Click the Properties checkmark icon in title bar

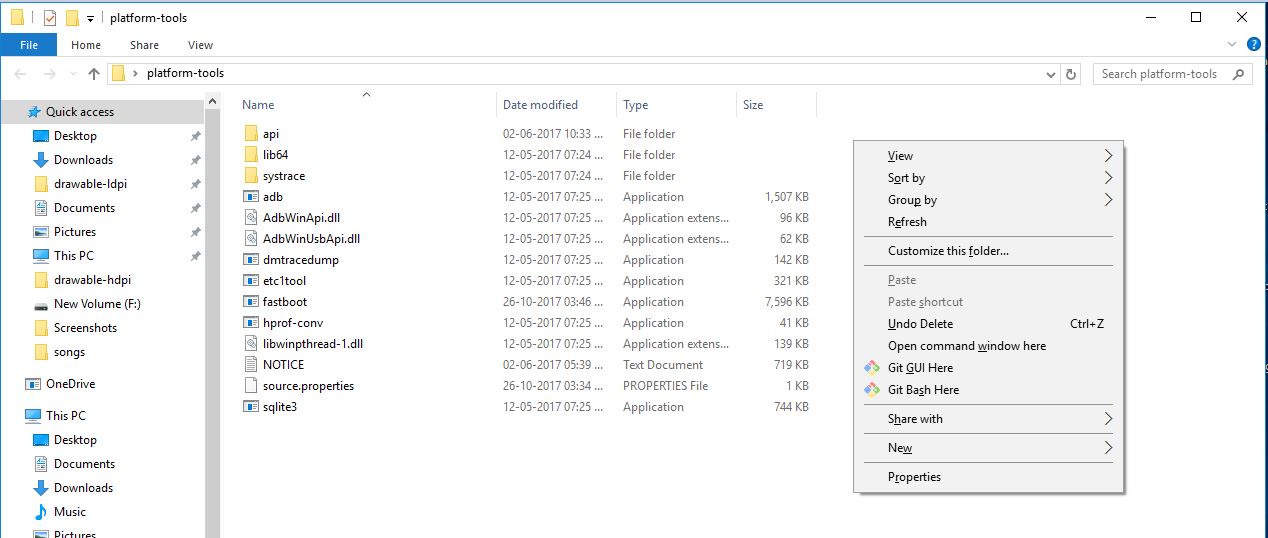[x=50, y=18]
